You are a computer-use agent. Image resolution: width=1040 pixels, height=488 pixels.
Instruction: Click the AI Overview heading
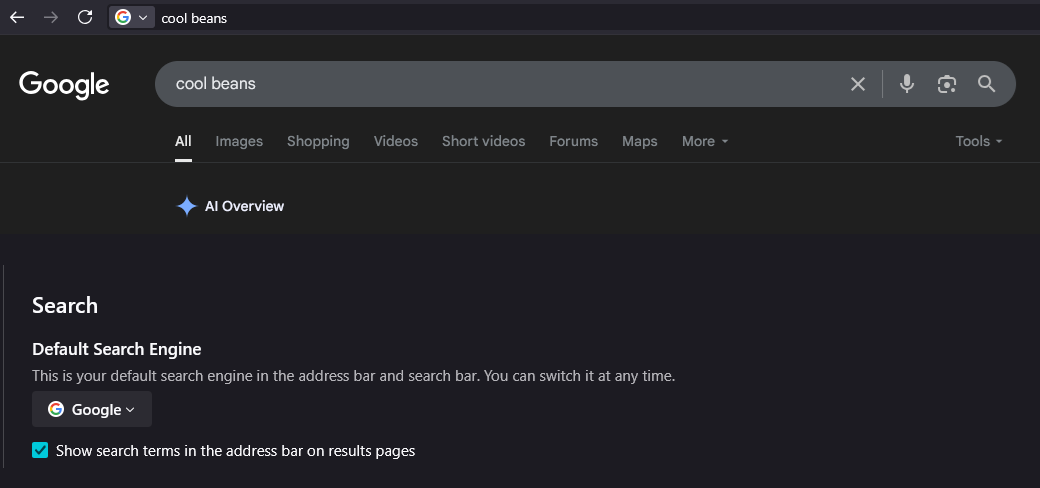[244, 206]
